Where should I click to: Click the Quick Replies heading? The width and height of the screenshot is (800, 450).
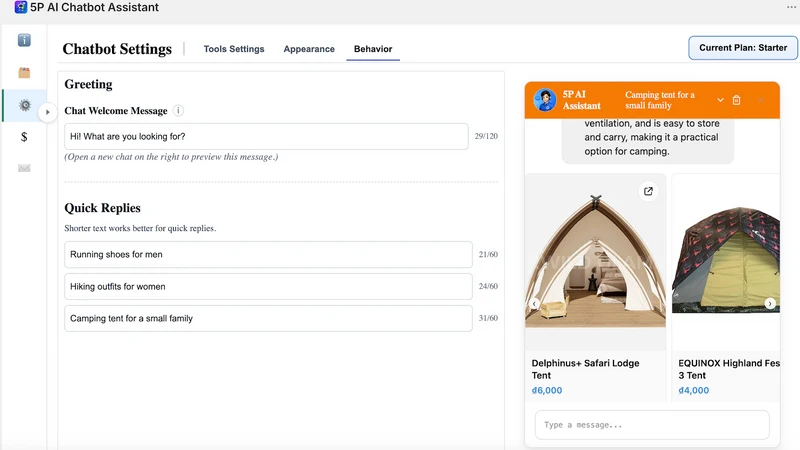[102, 208]
